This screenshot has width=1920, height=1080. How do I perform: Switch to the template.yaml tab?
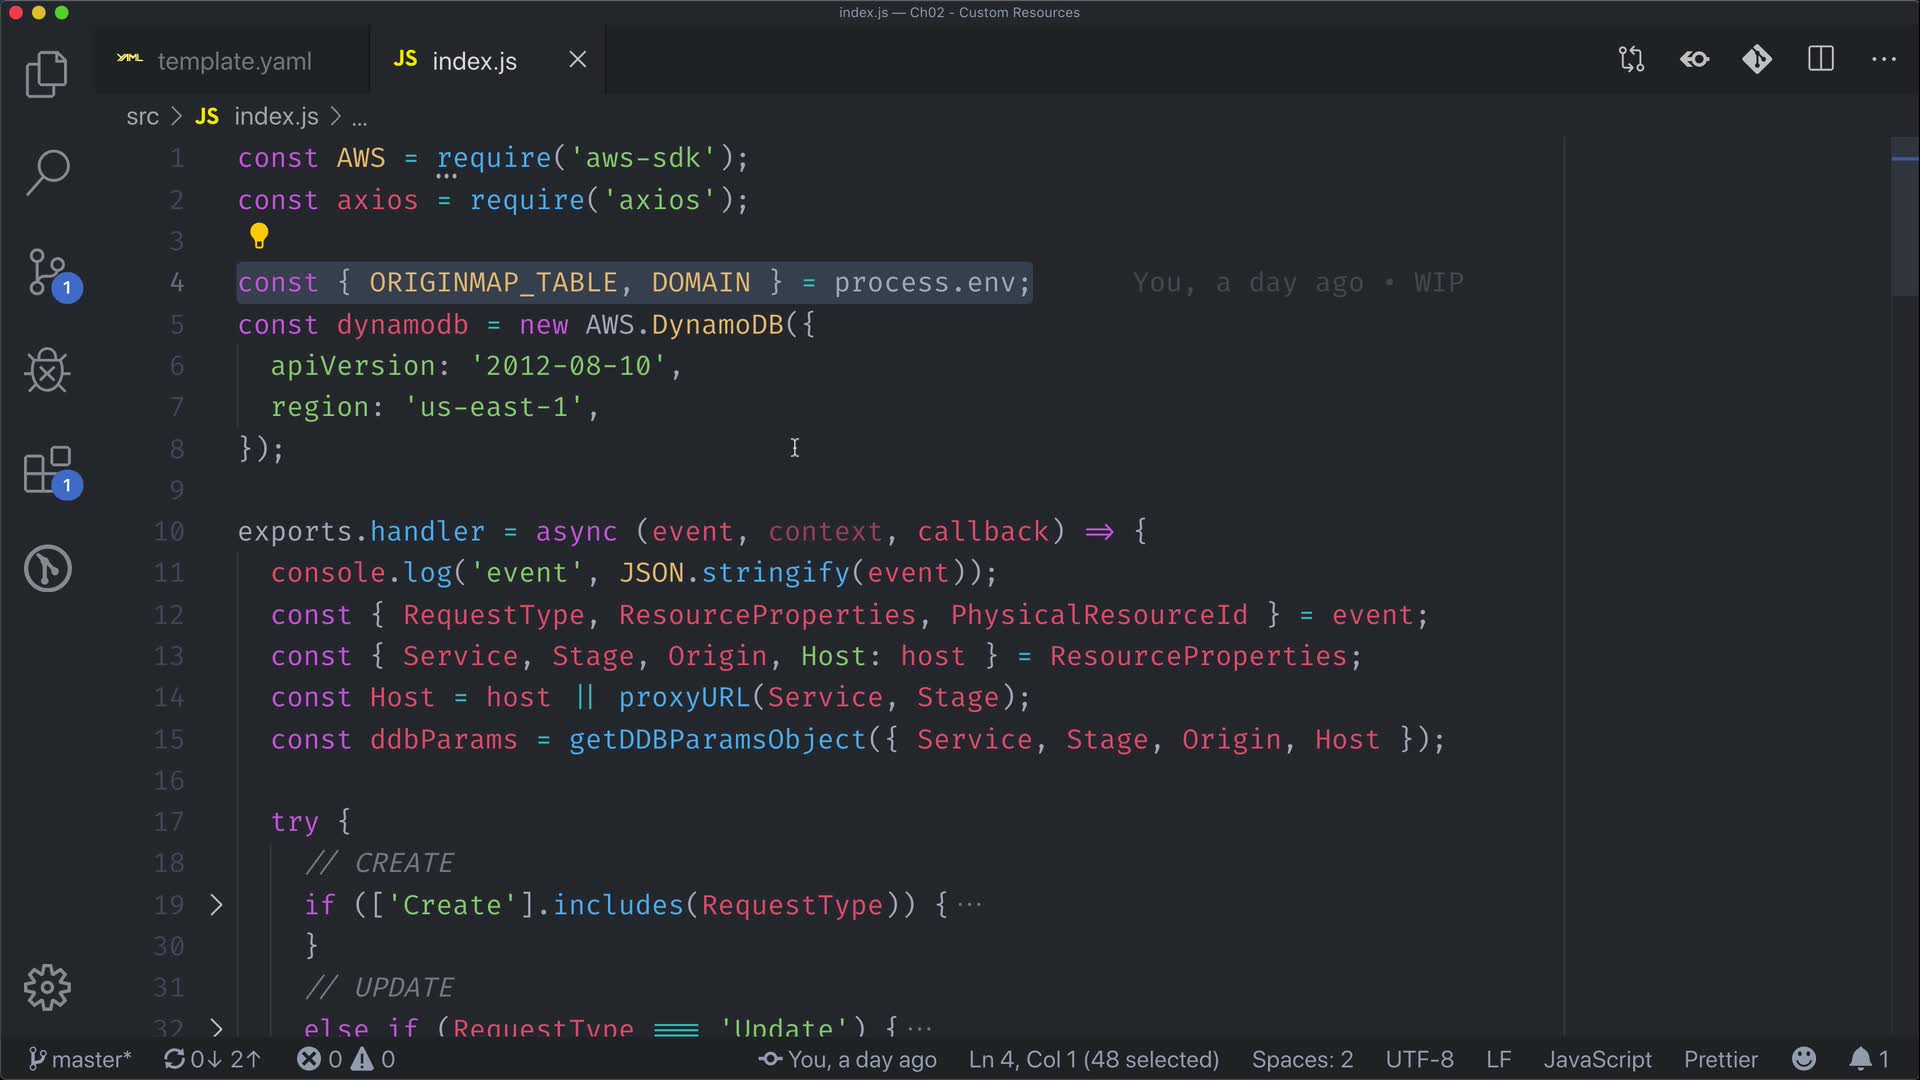(x=234, y=61)
